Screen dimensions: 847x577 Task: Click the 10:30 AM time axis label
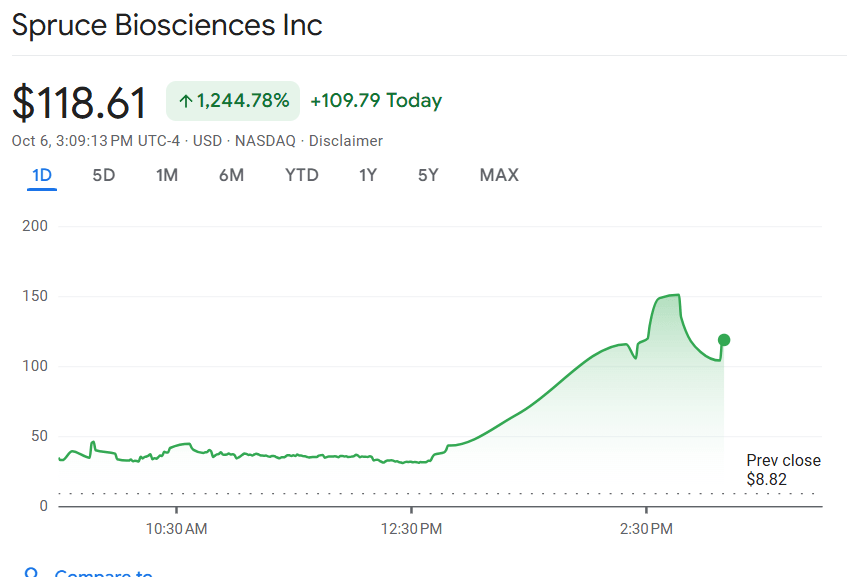(x=177, y=528)
